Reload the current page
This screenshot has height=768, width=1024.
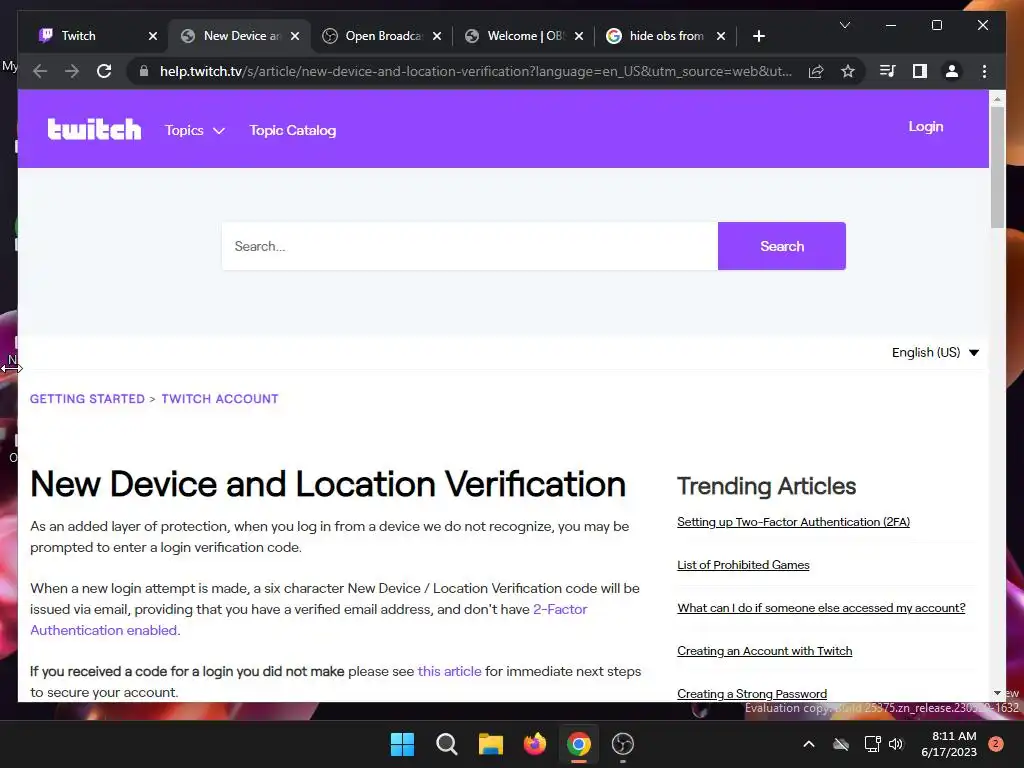coord(104,71)
